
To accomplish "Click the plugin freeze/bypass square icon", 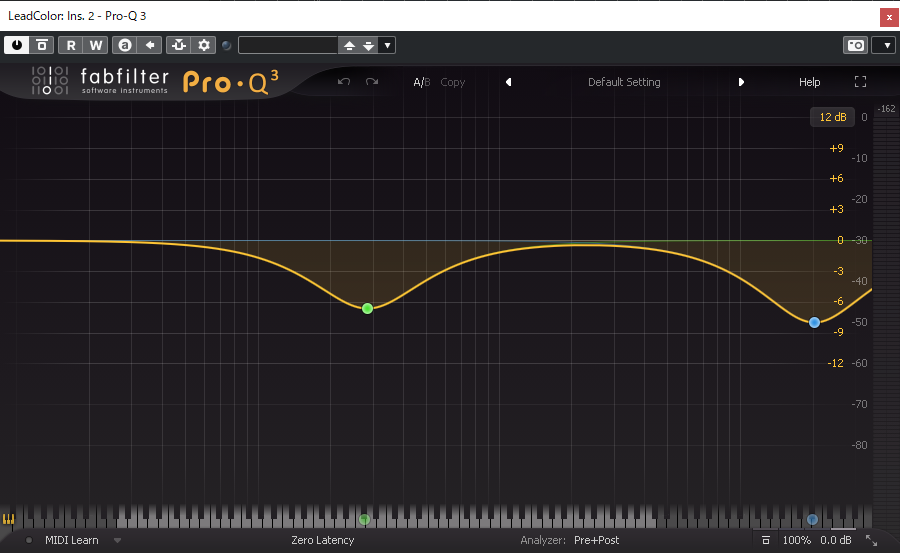I will pos(42,45).
